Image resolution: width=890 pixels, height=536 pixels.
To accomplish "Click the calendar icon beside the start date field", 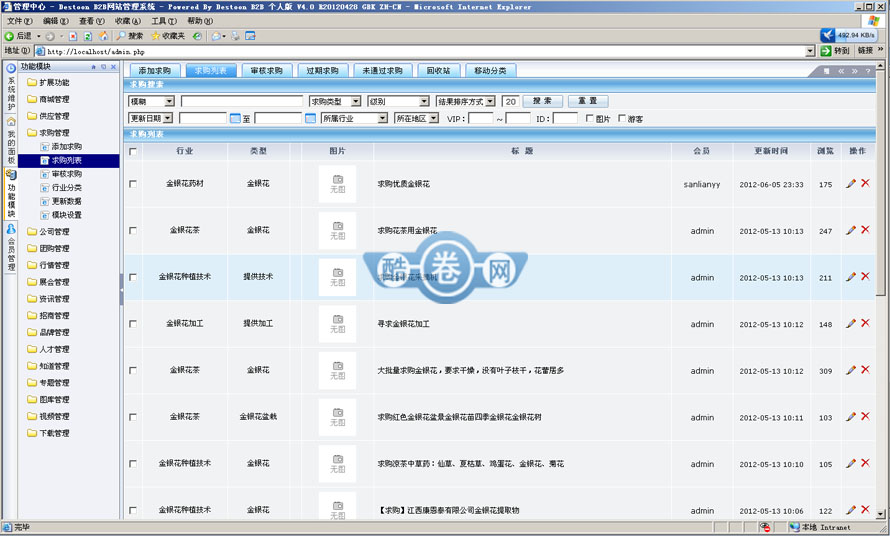I will coord(236,119).
